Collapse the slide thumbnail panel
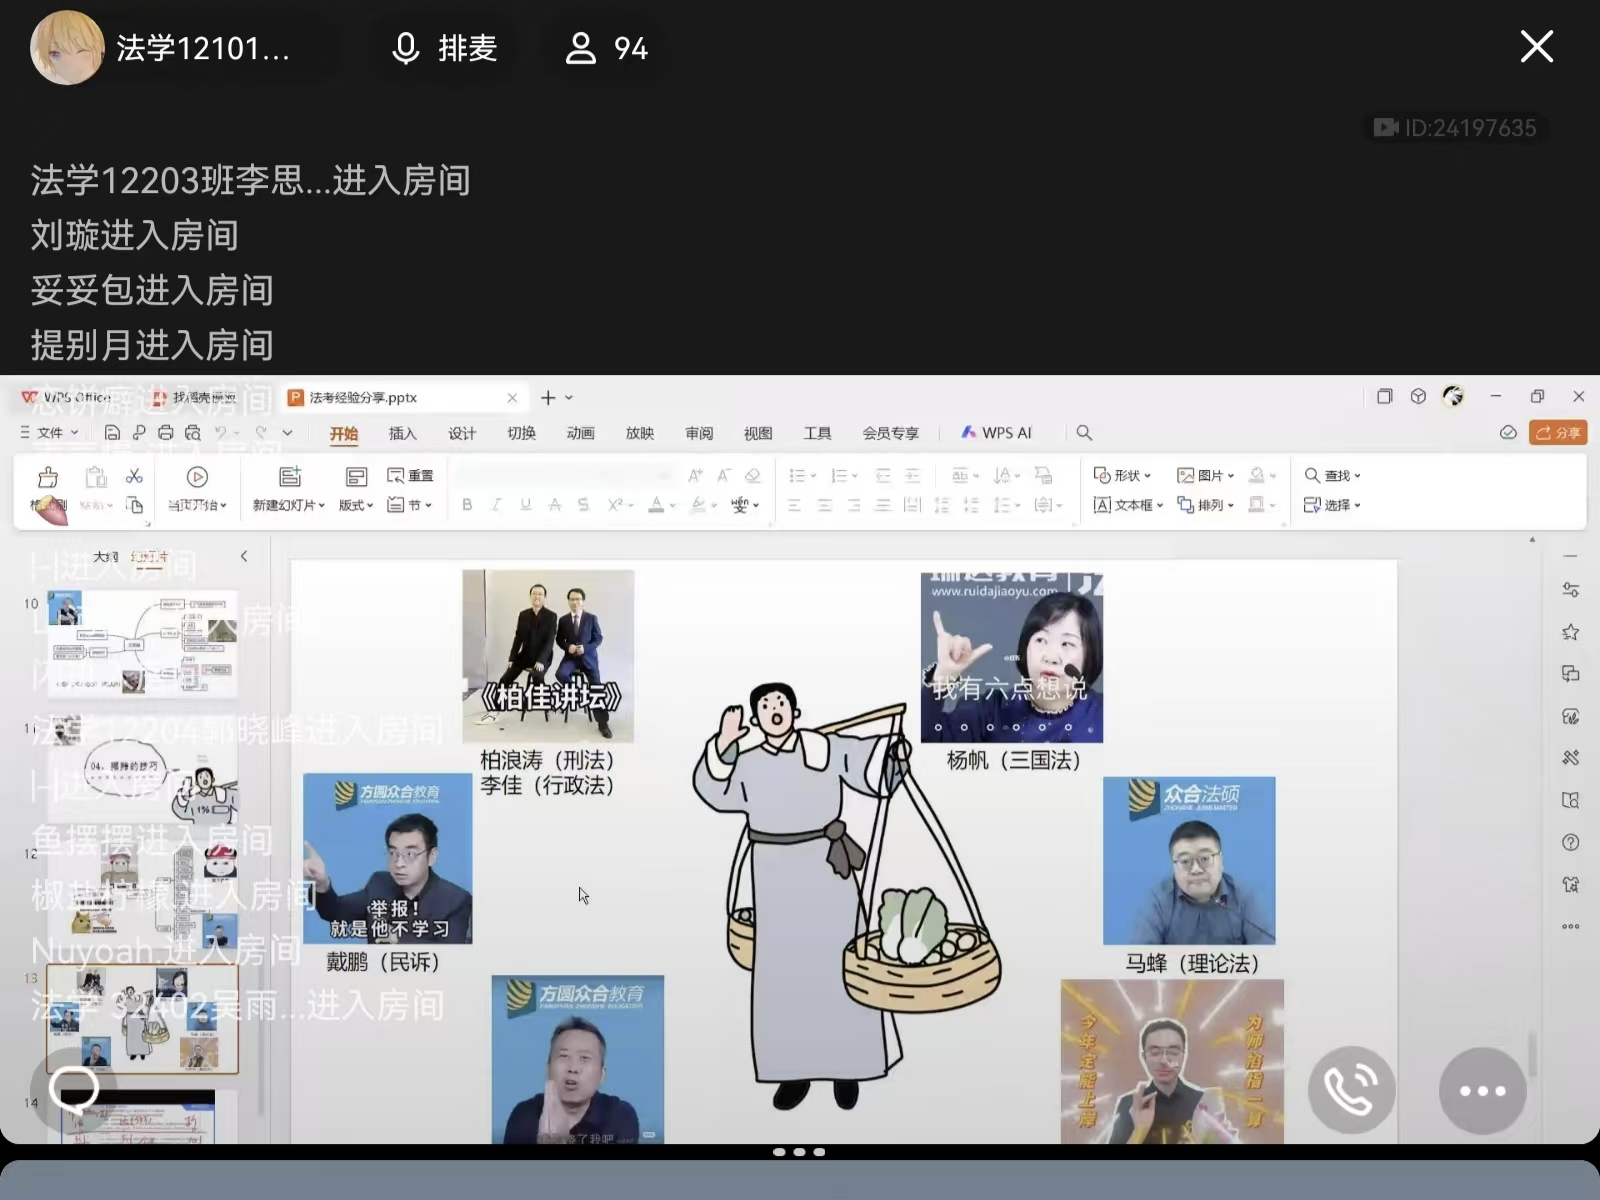 coord(244,556)
